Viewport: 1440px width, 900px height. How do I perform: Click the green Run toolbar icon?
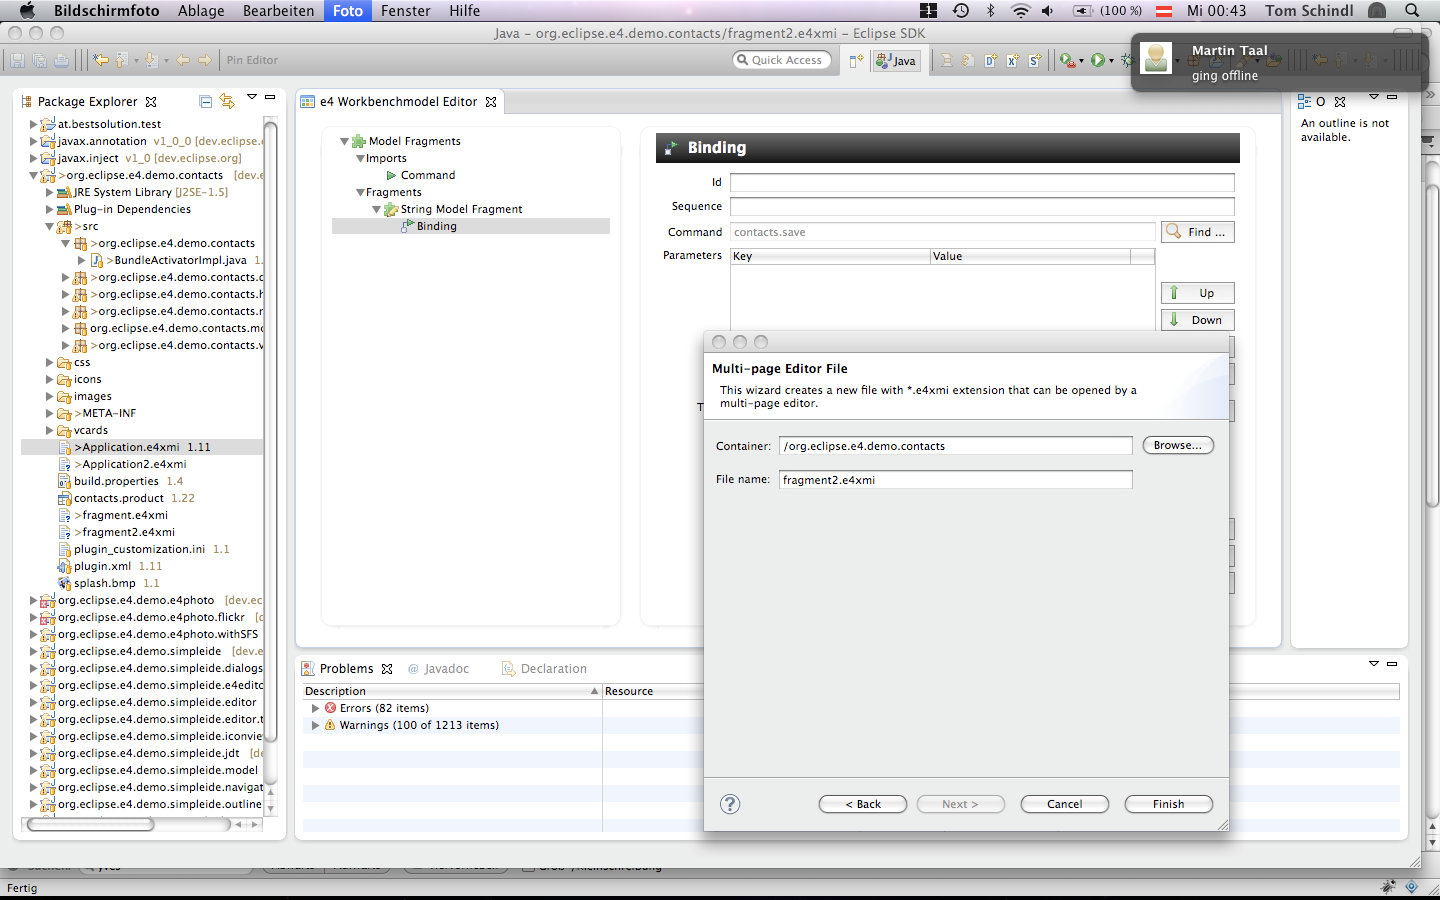pyautogui.click(x=1098, y=60)
